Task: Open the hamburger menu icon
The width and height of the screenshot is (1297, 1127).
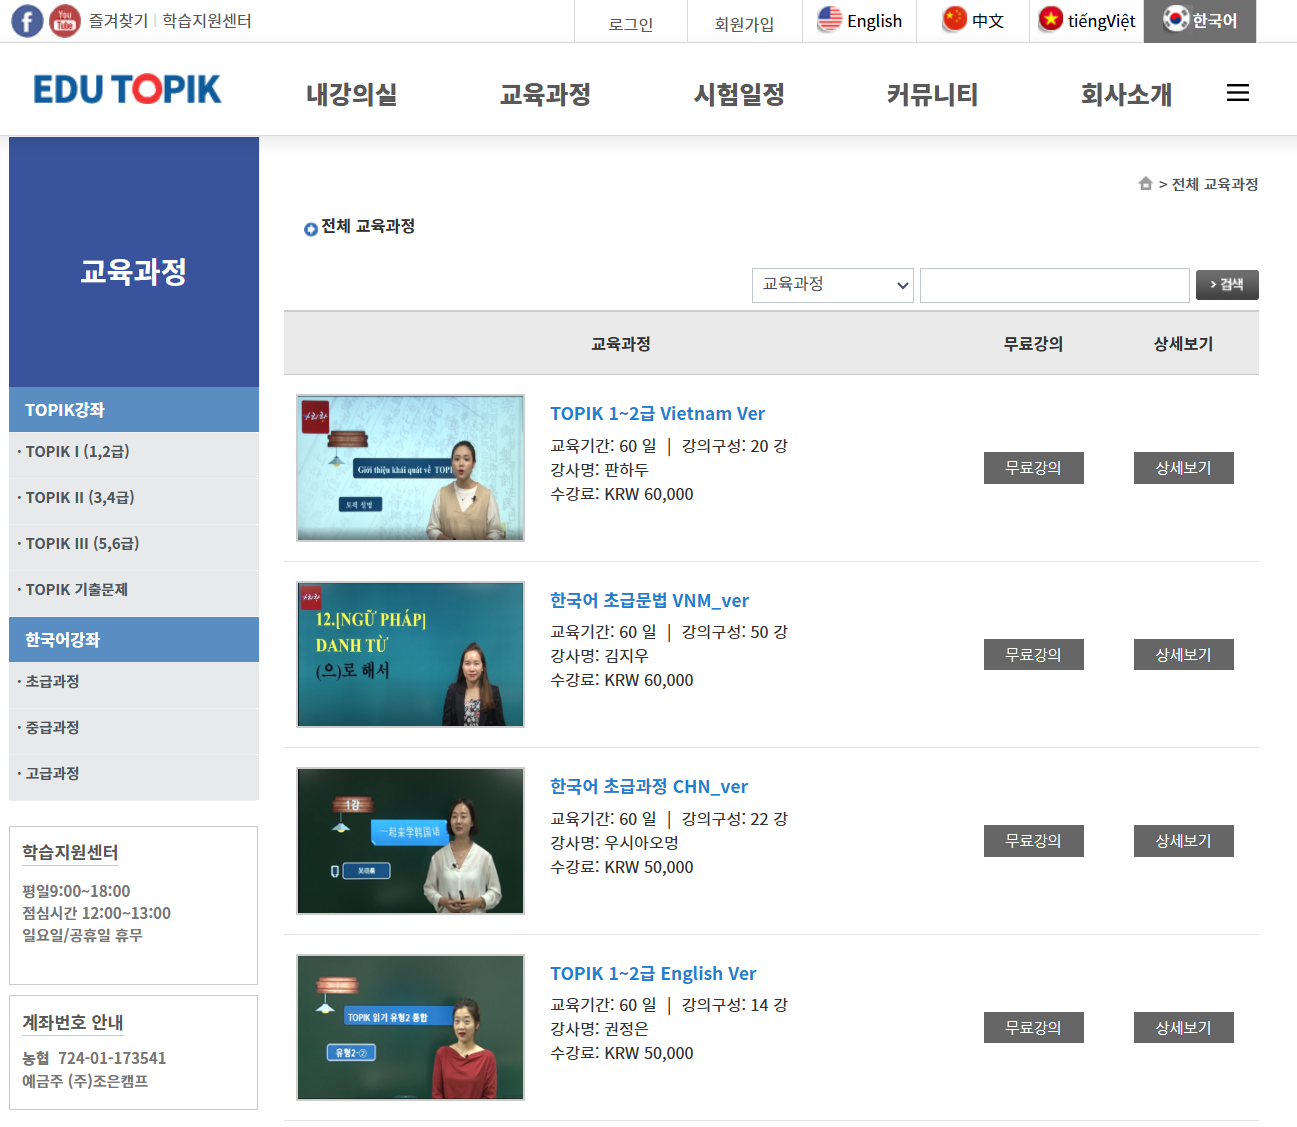Action: [1237, 93]
